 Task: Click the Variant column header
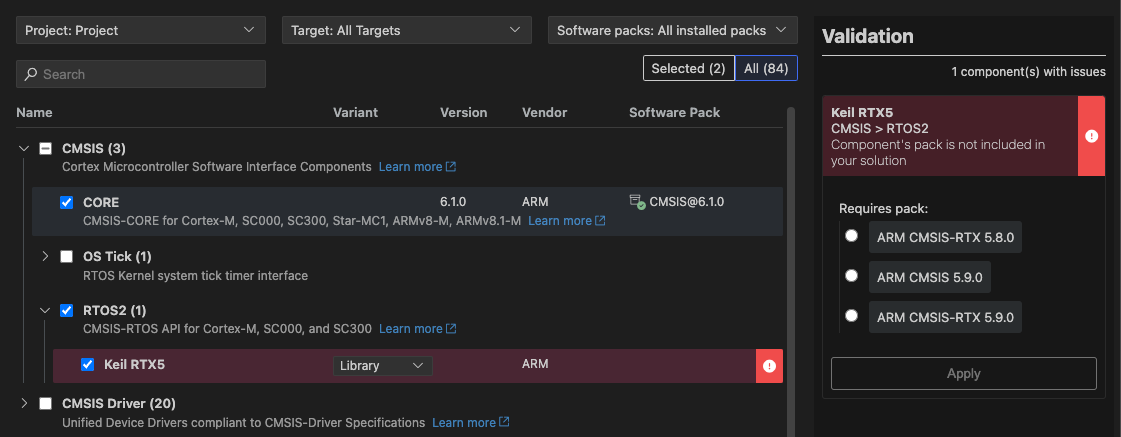tap(355, 113)
